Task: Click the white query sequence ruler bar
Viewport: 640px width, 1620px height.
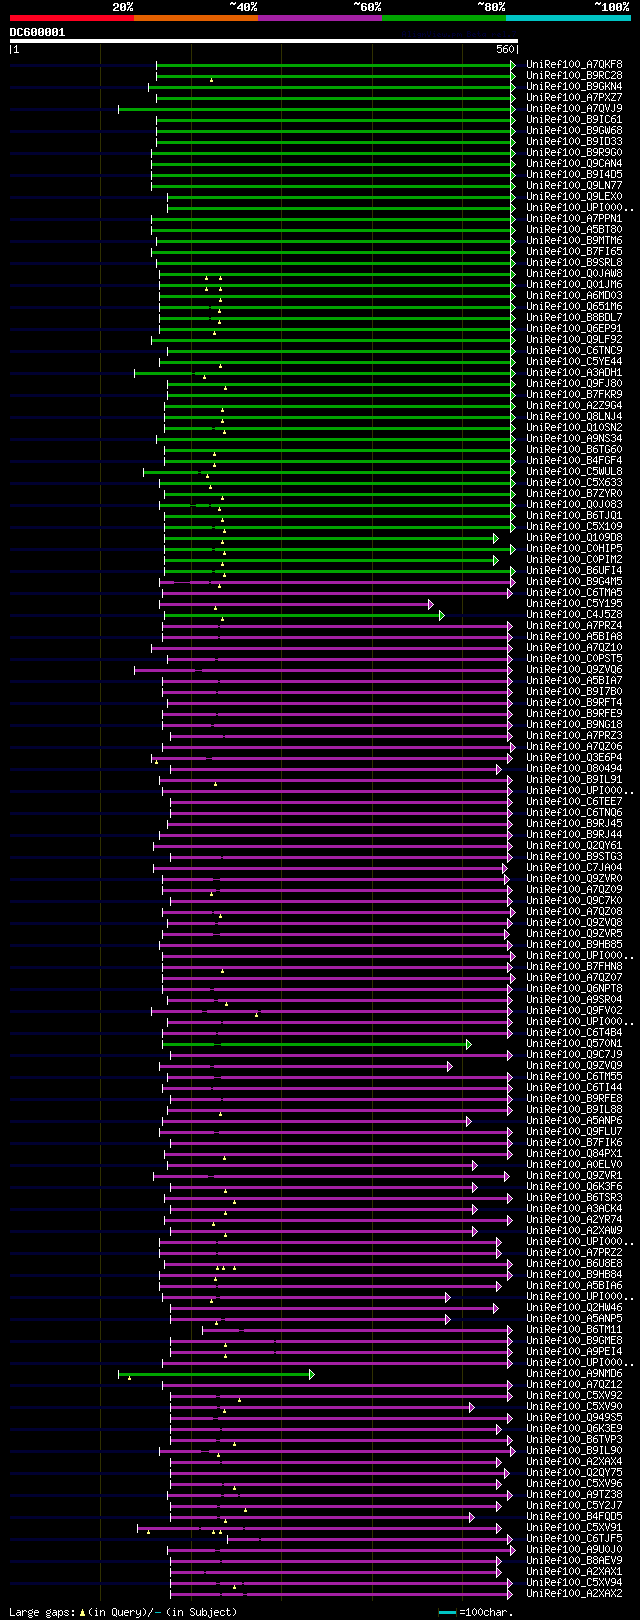Action: 263,41
